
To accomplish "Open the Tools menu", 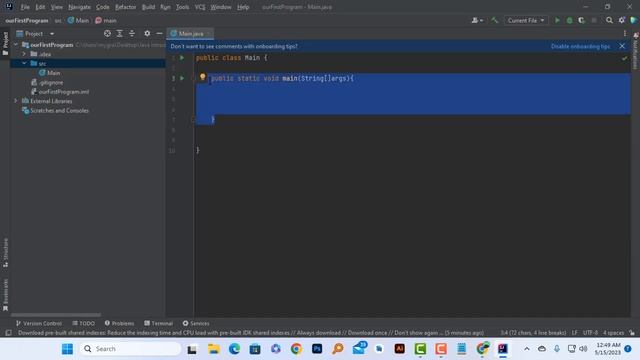I will pyautogui.click(x=182, y=7).
